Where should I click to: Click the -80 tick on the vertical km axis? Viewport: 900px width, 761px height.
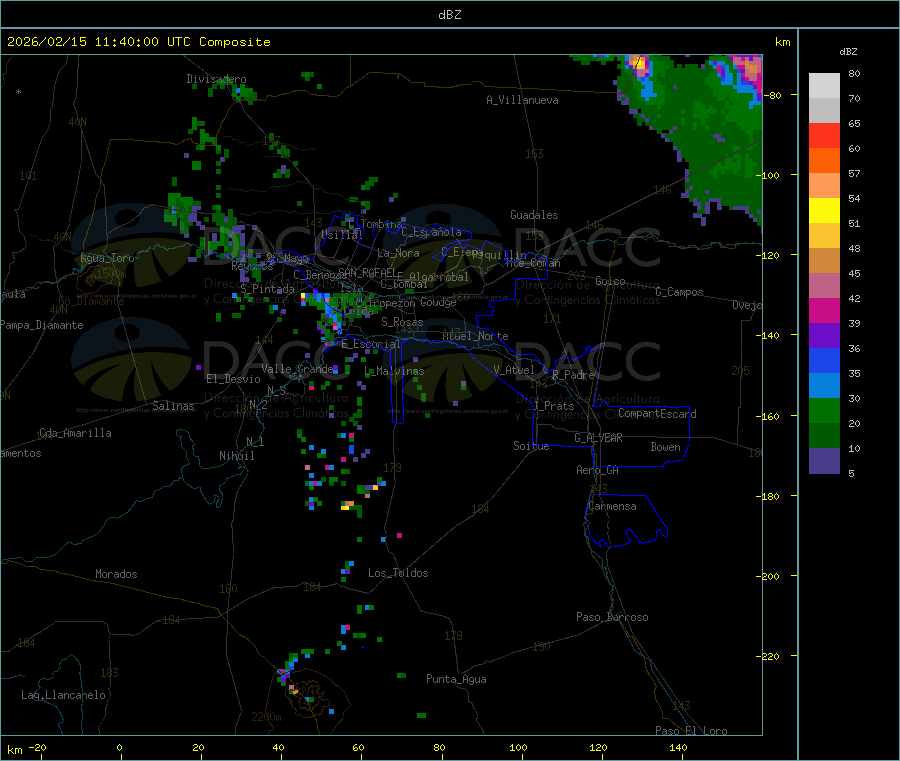(x=772, y=95)
